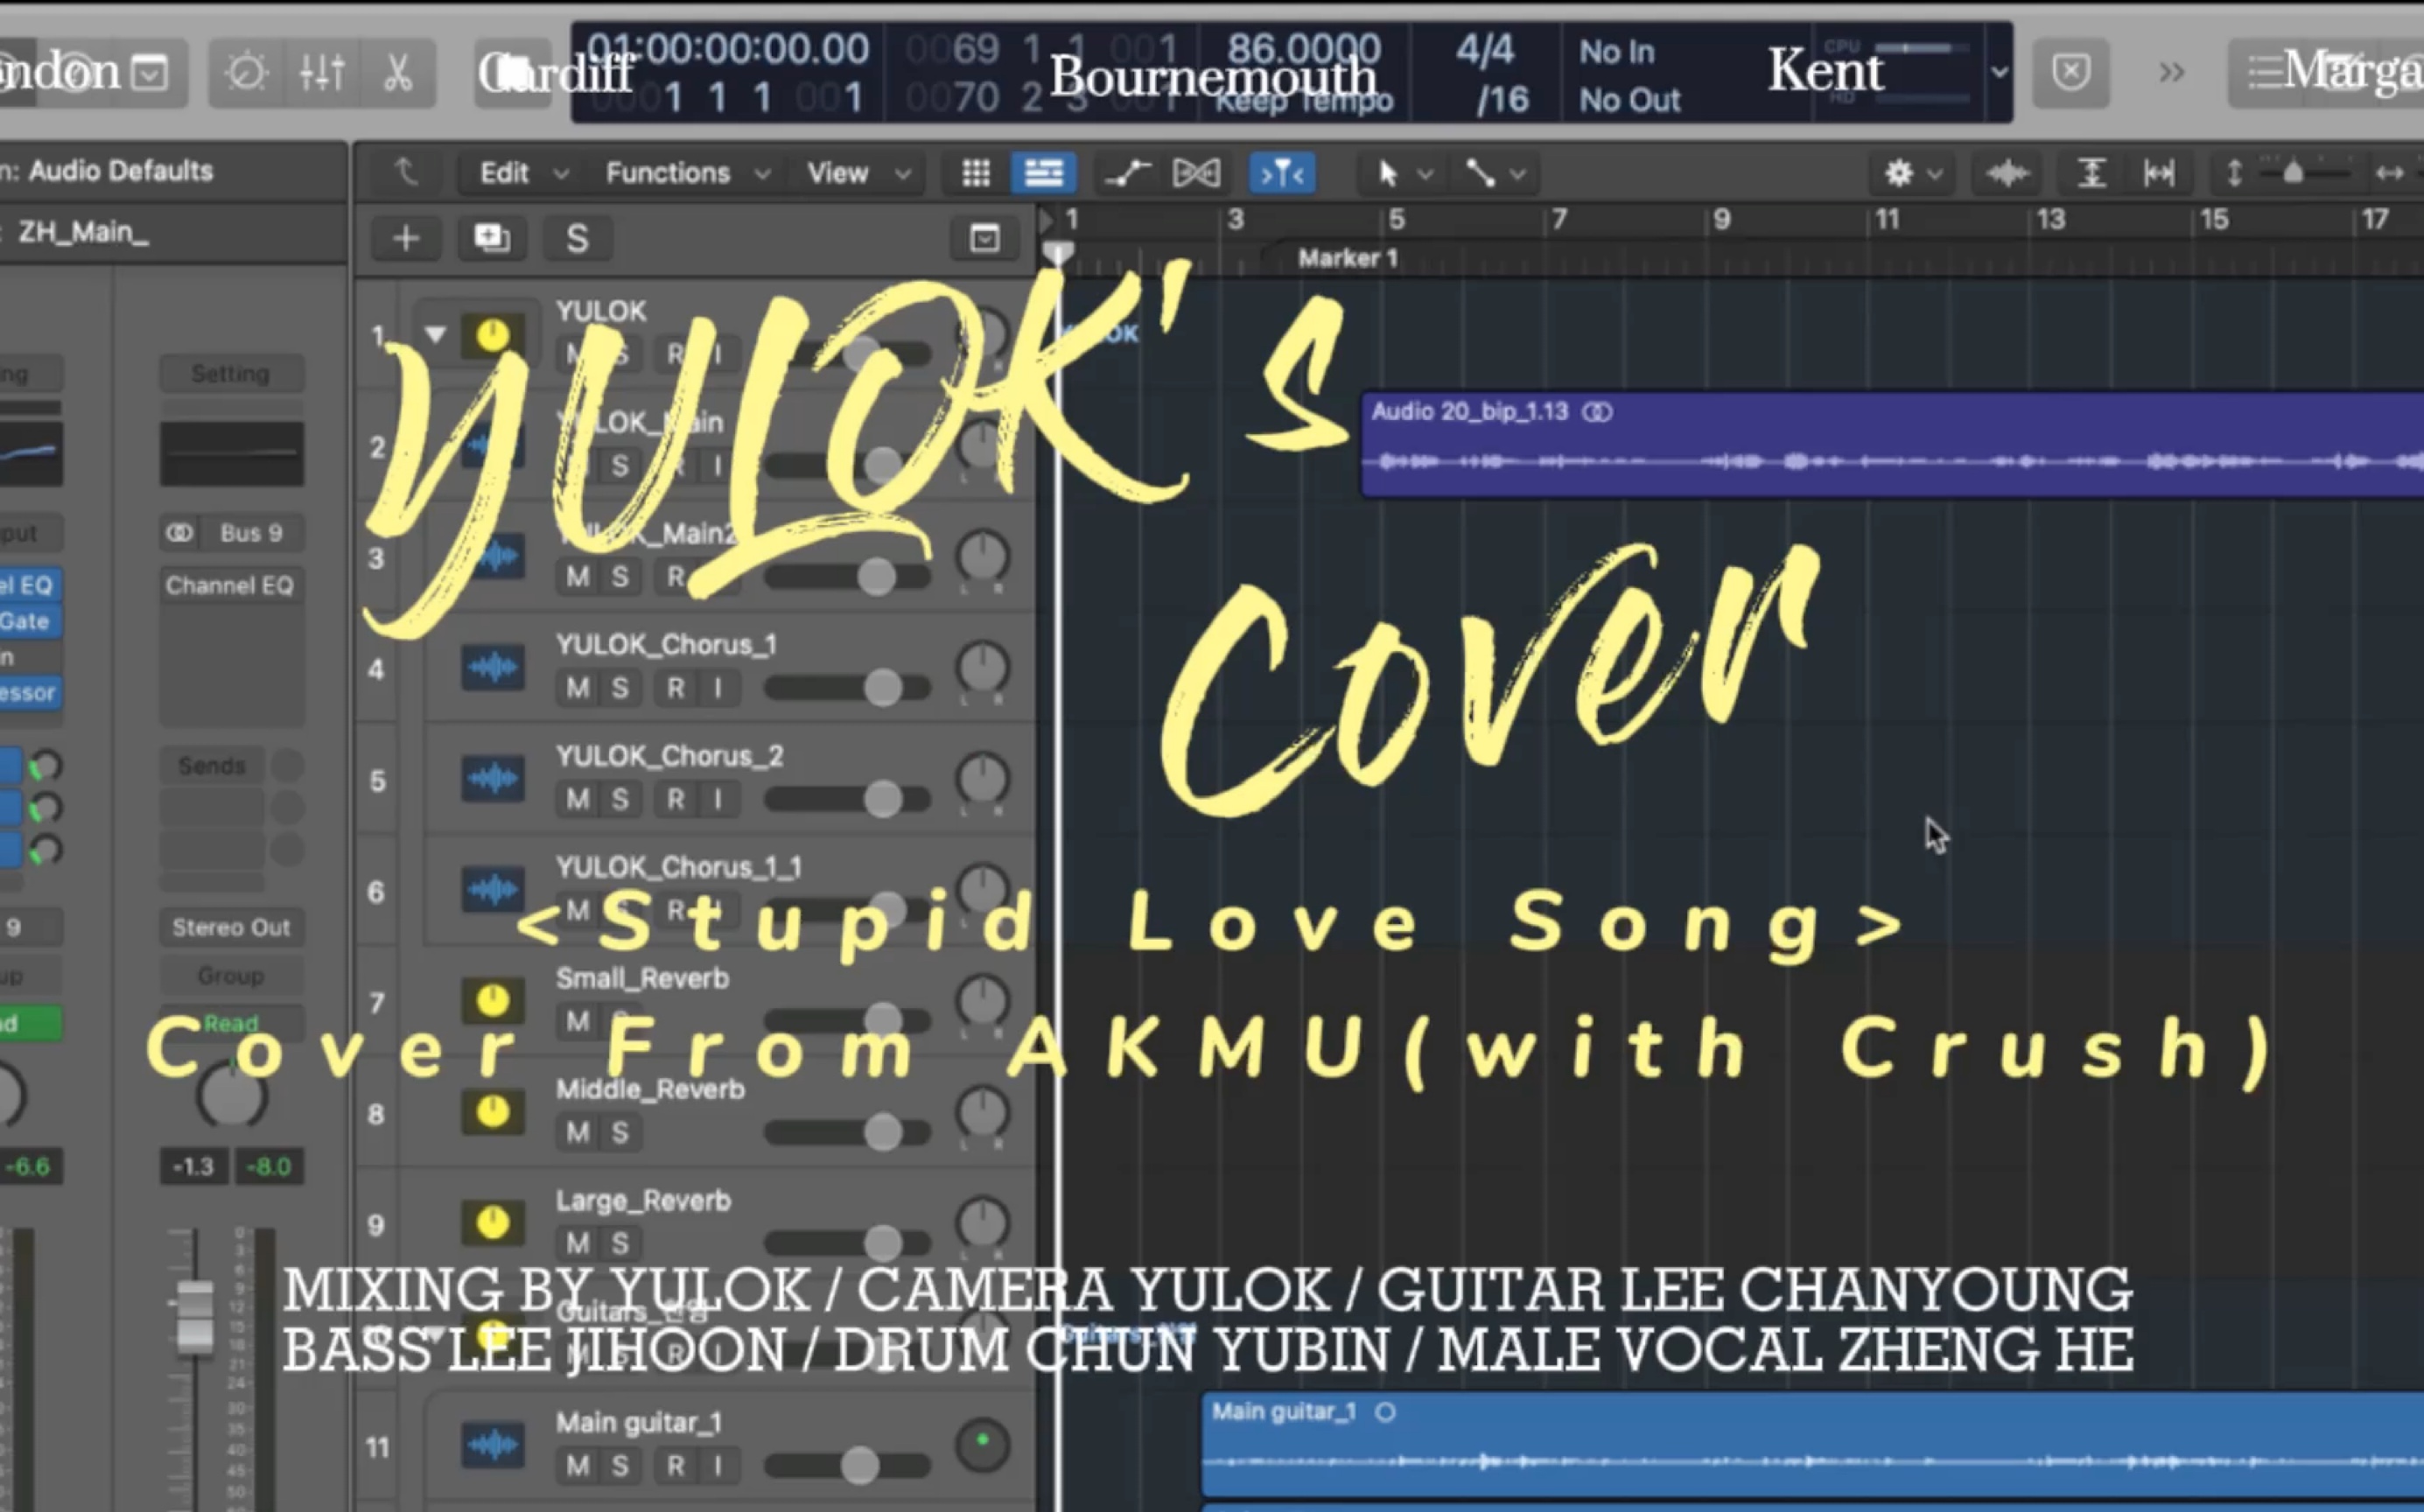Open the View menu

[858, 173]
